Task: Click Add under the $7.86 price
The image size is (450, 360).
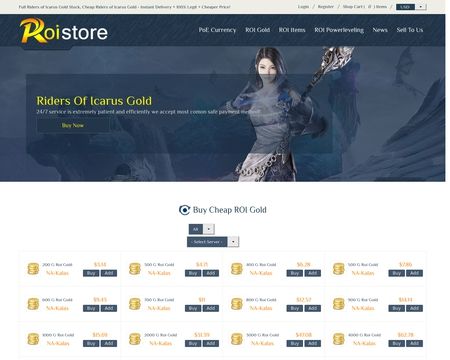Action: (x=415, y=273)
